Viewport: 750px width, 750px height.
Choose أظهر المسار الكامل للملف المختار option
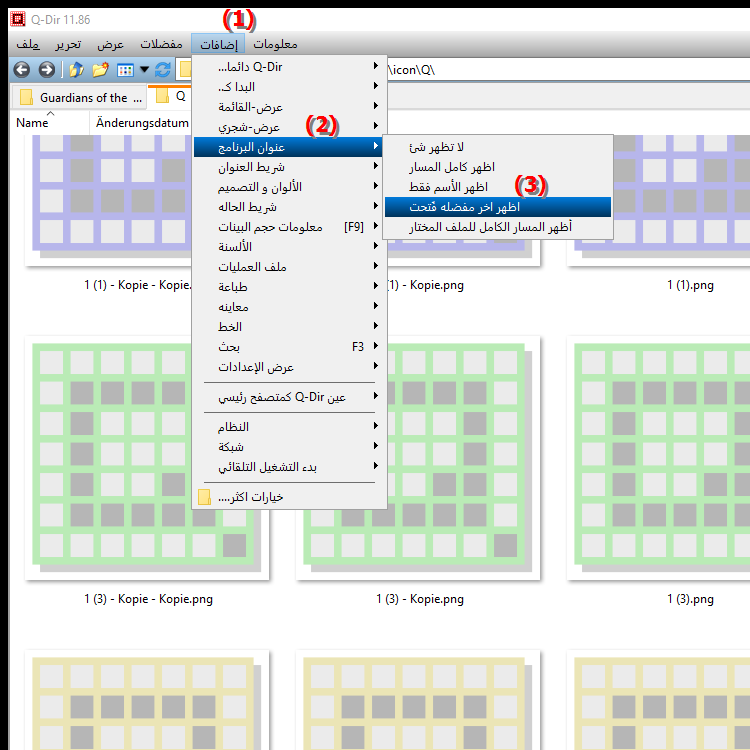click(498, 227)
